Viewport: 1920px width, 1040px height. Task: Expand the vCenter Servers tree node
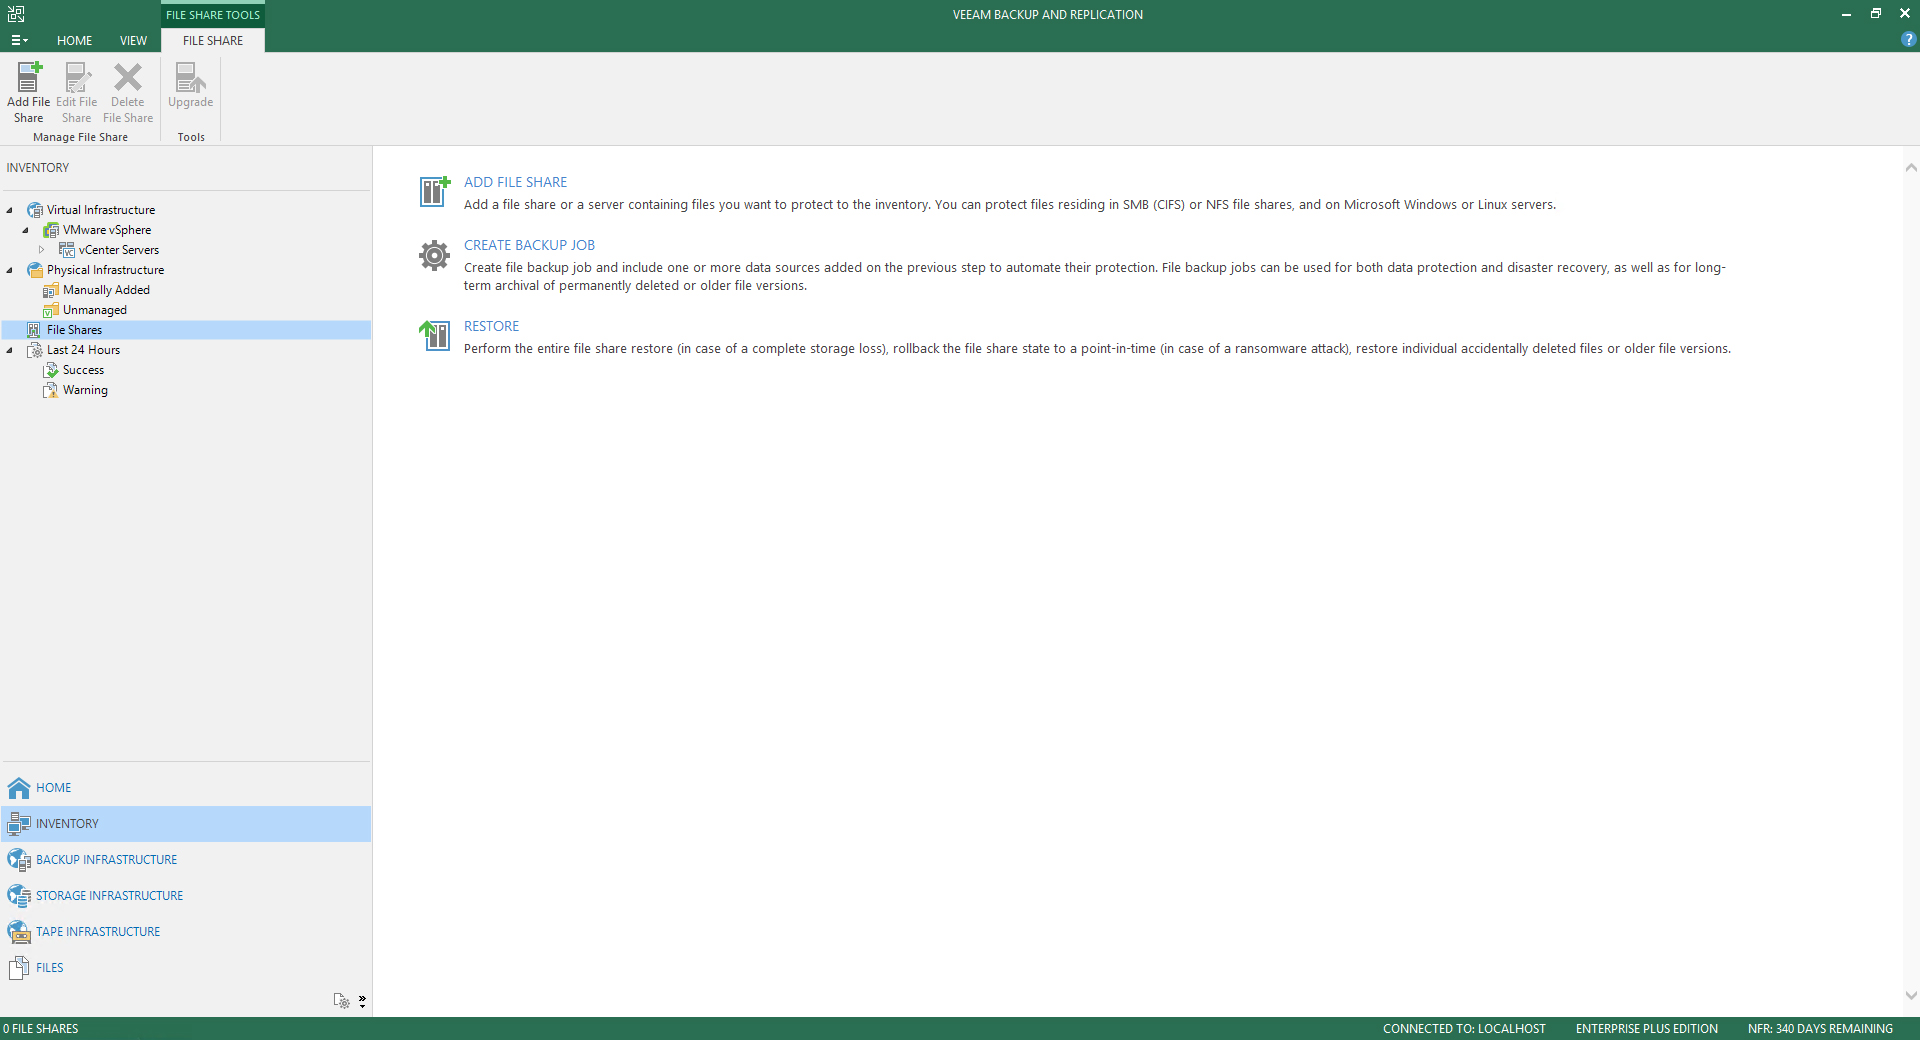point(42,250)
